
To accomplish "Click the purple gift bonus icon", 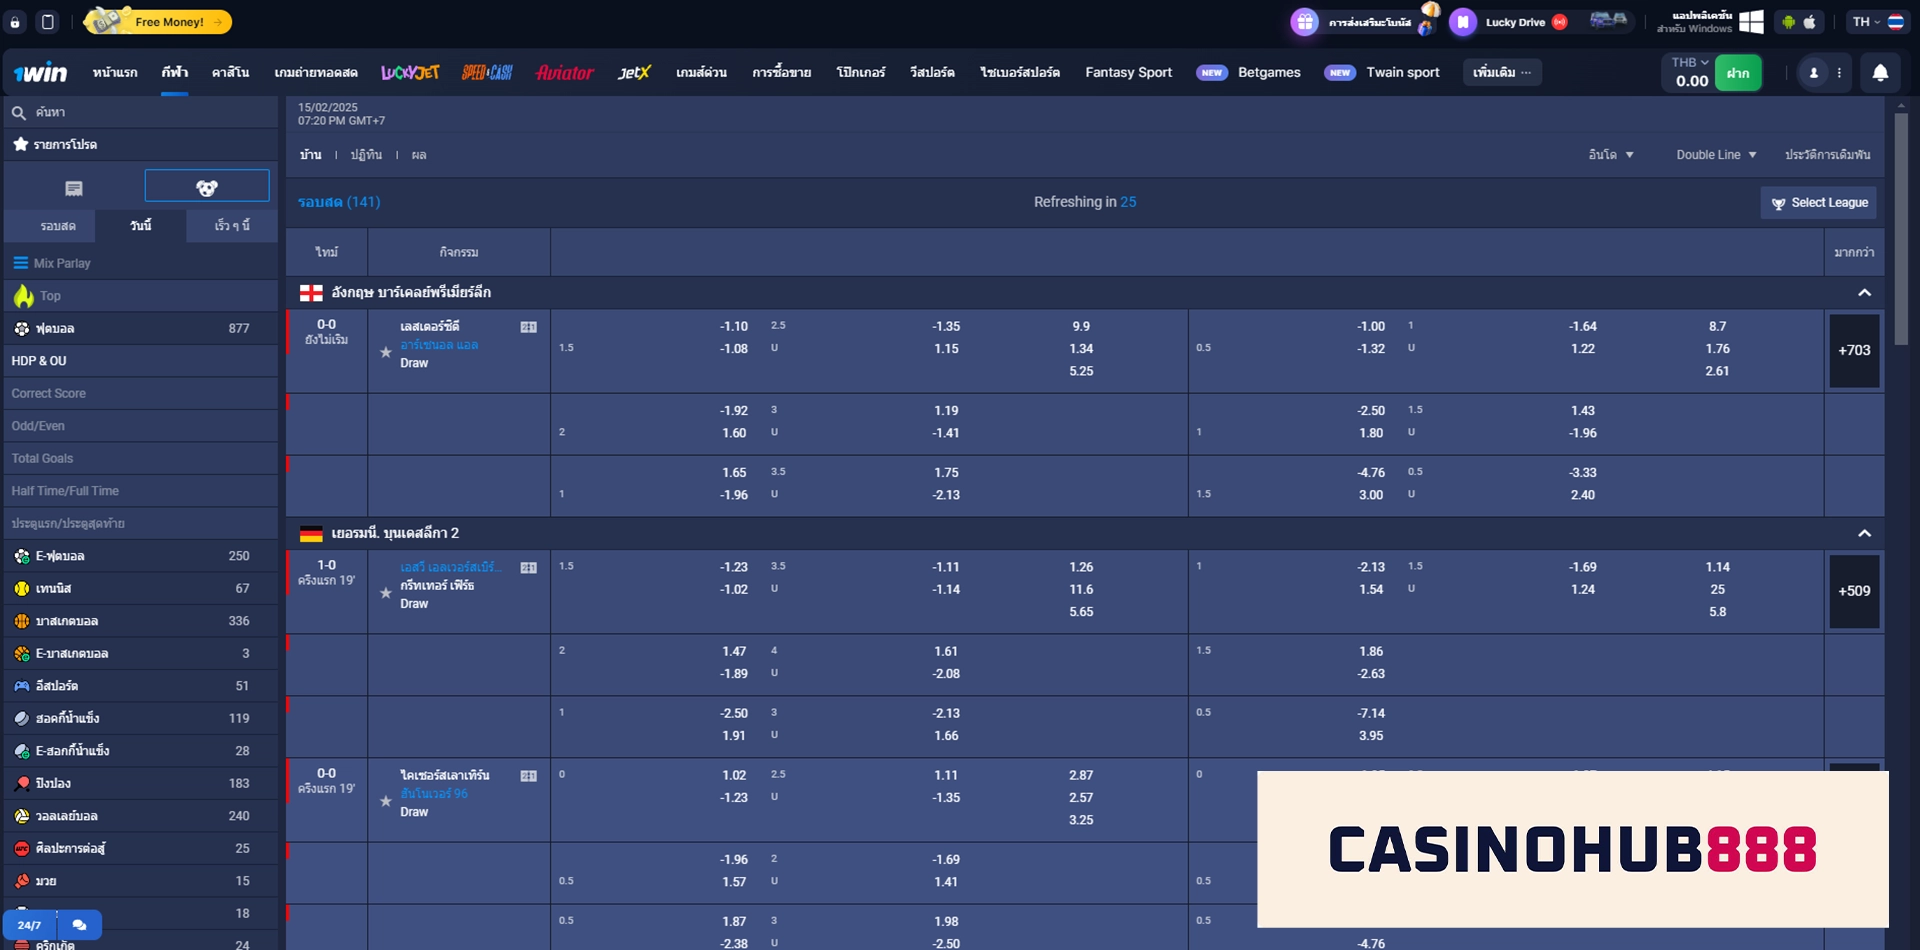I will pos(1304,22).
